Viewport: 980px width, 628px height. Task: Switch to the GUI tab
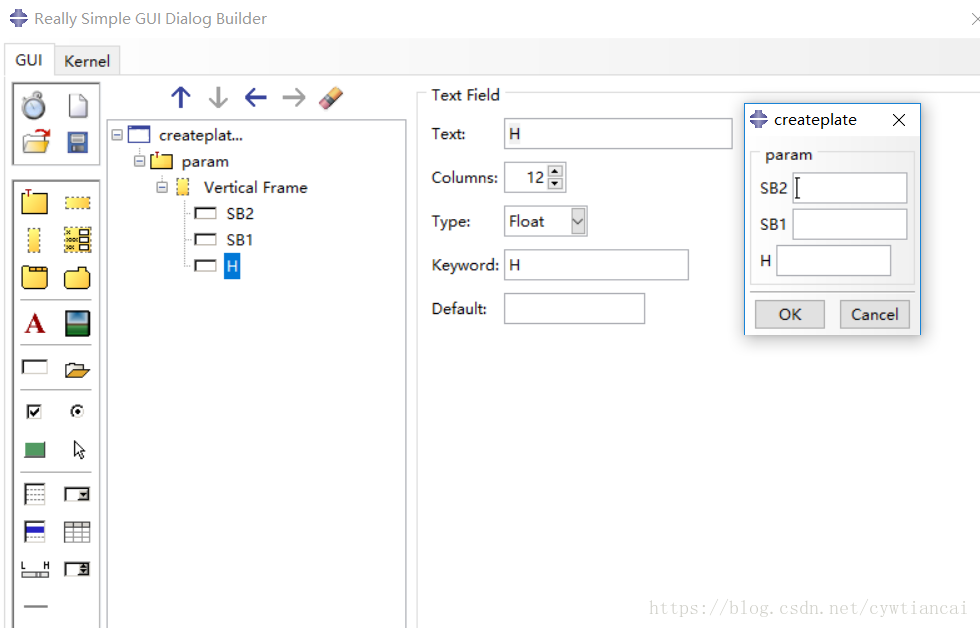pos(29,60)
